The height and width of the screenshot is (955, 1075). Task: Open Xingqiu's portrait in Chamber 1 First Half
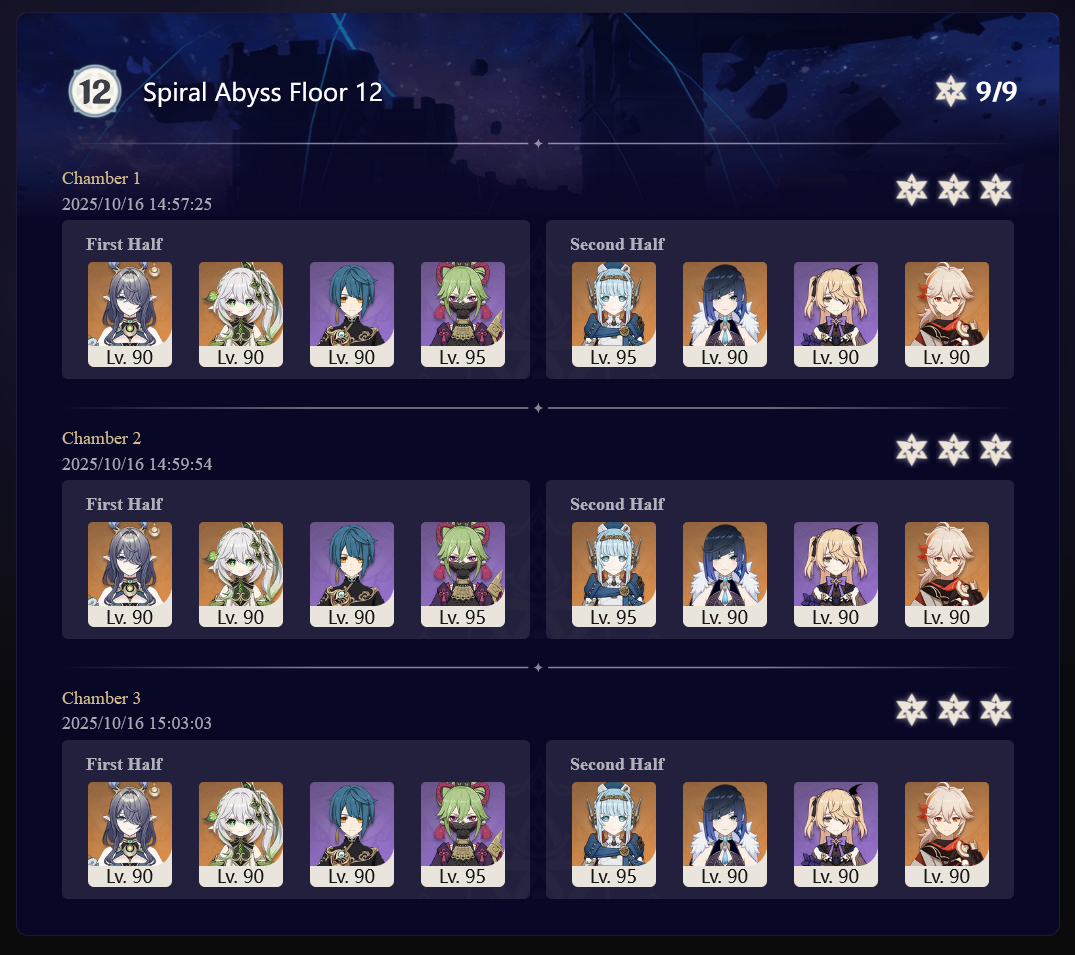[x=352, y=314]
